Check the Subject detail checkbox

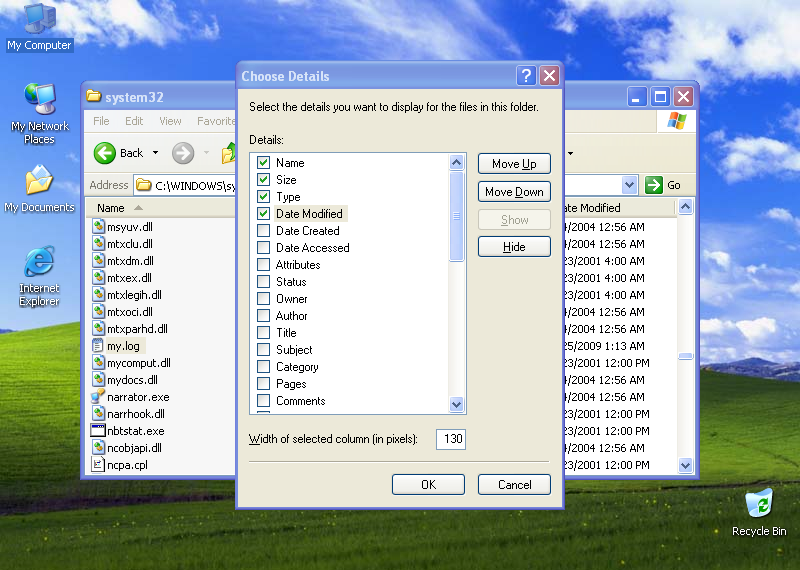click(263, 350)
